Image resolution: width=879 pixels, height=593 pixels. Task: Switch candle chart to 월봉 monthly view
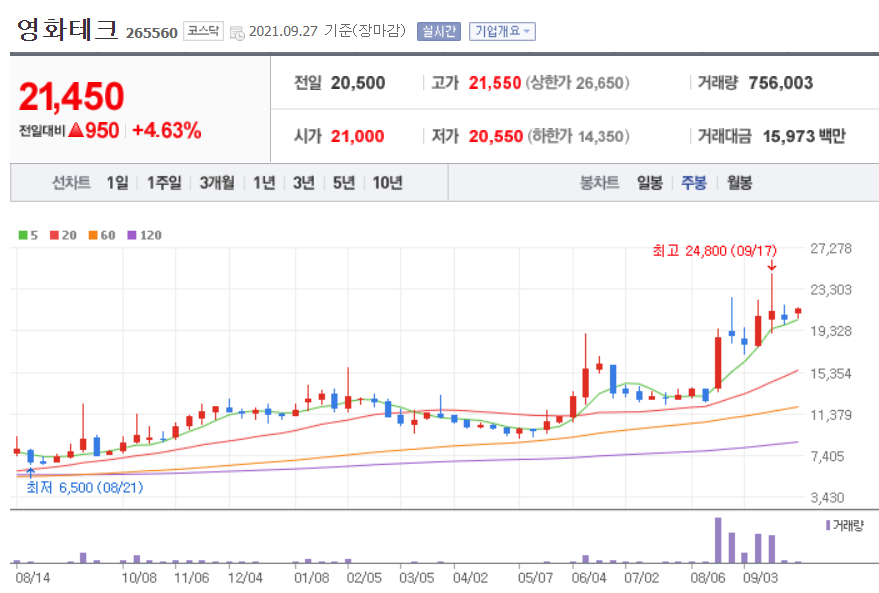point(739,183)
